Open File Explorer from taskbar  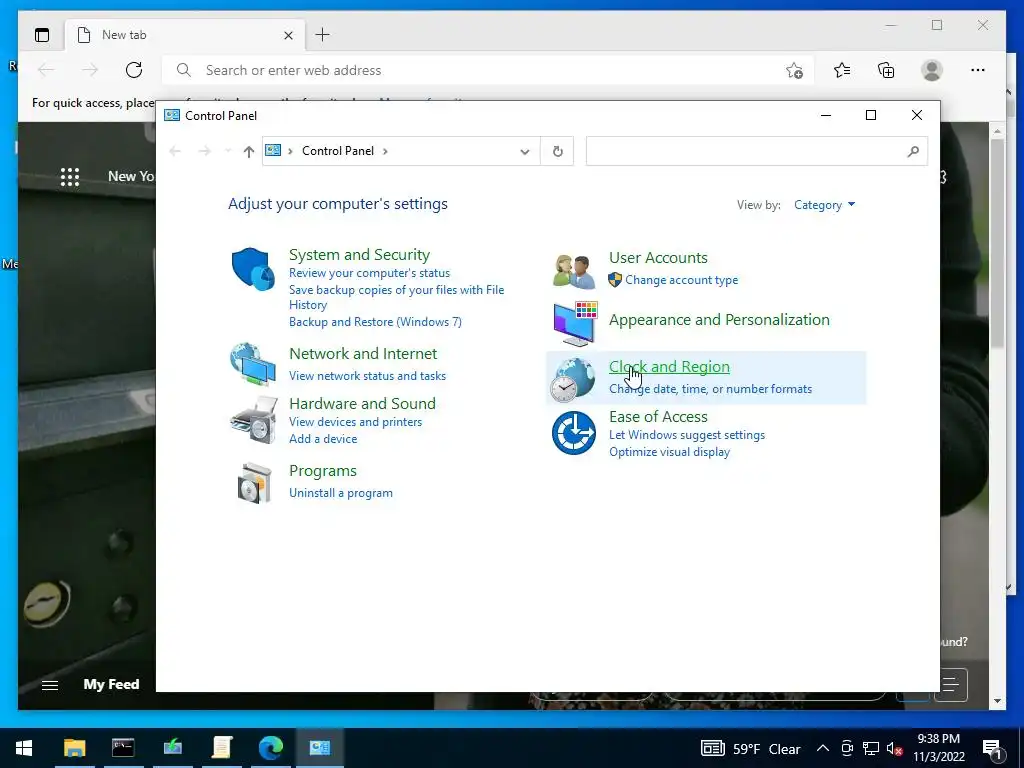tap(74, 747)
